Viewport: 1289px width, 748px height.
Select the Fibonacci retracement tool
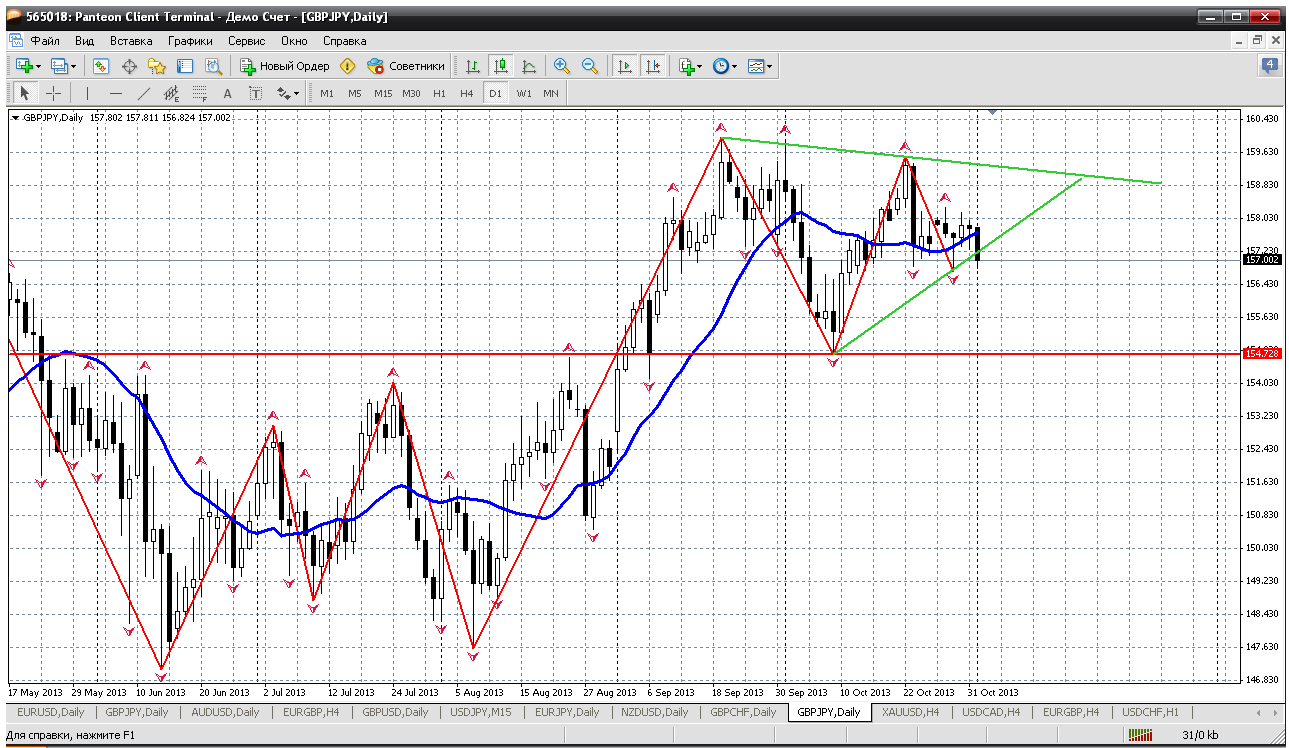[x=199, y=93]
